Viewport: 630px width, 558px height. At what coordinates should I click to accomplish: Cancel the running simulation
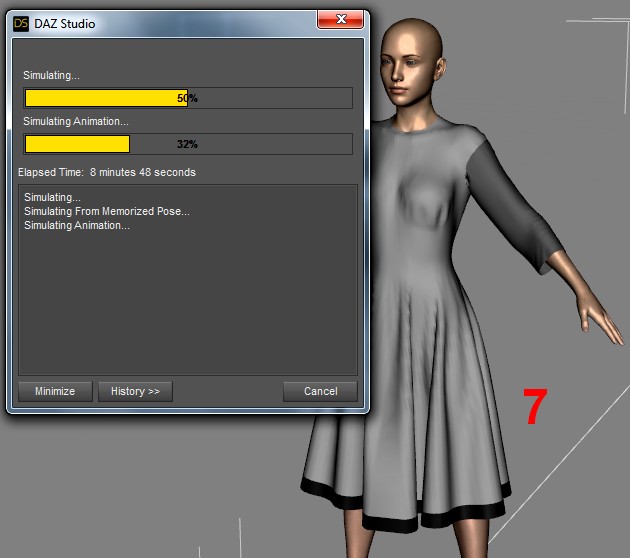(320, 391)
